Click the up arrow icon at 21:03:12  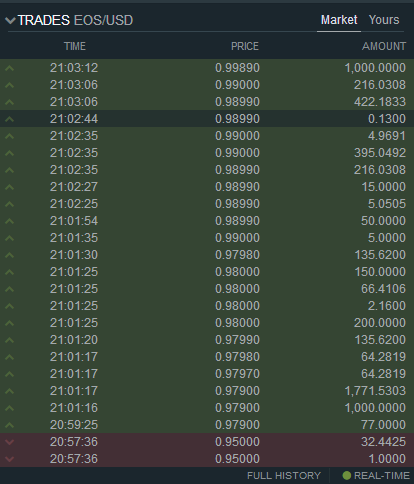10,68
